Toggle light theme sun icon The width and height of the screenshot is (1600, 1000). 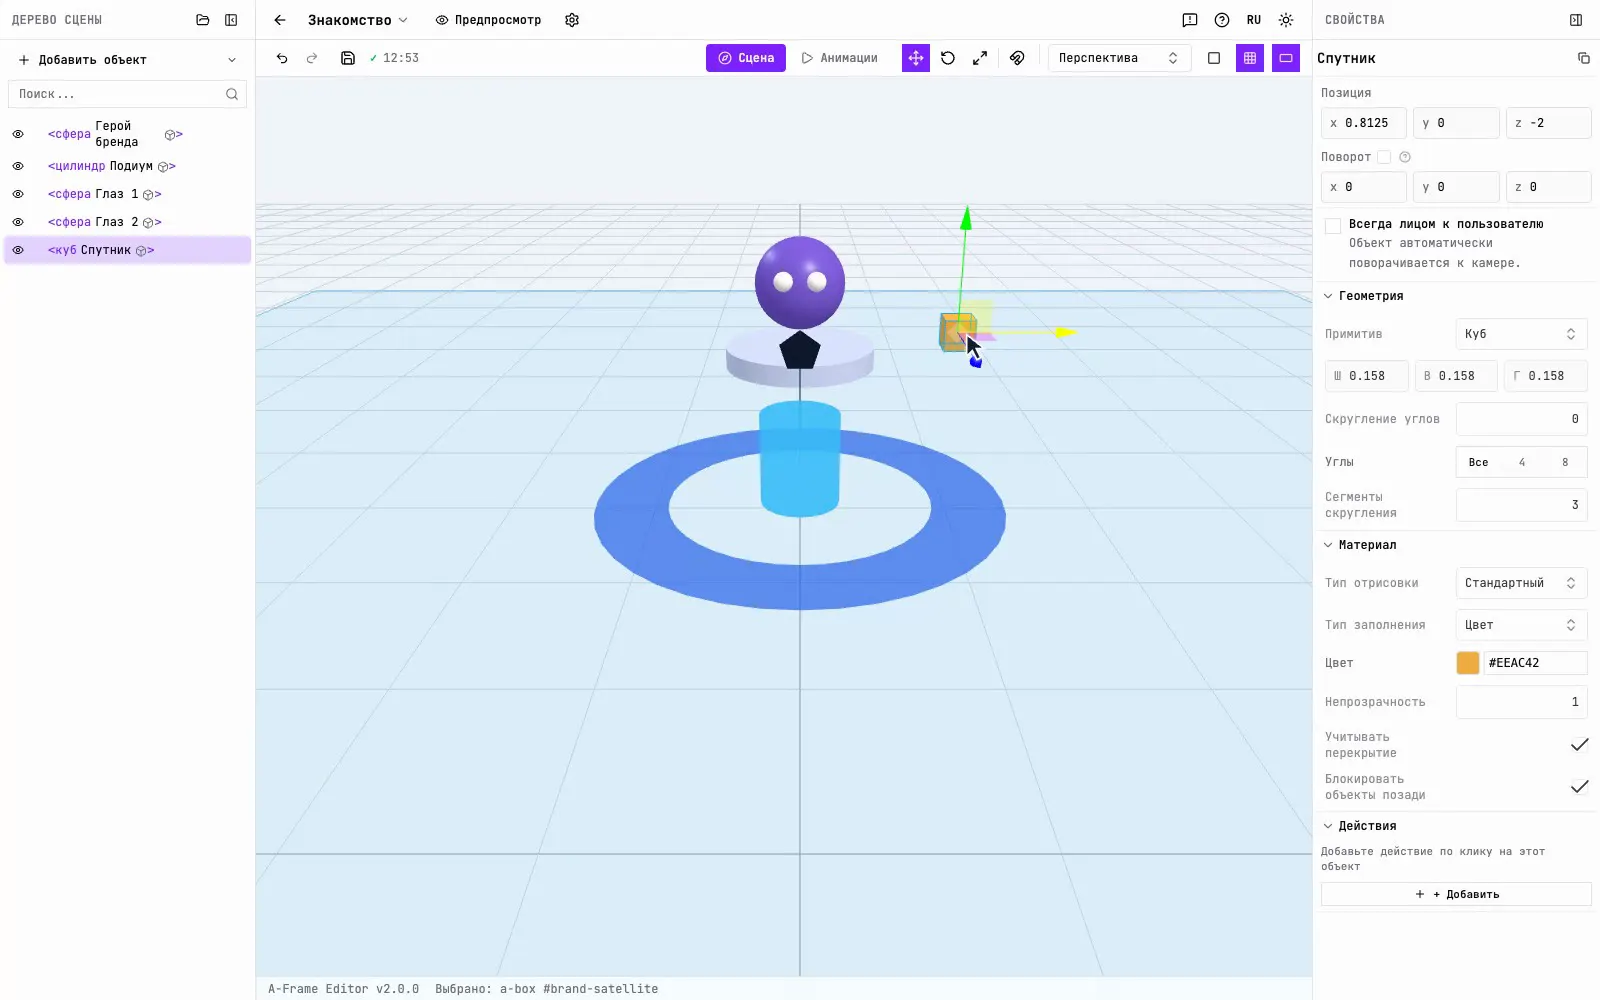1286,20
